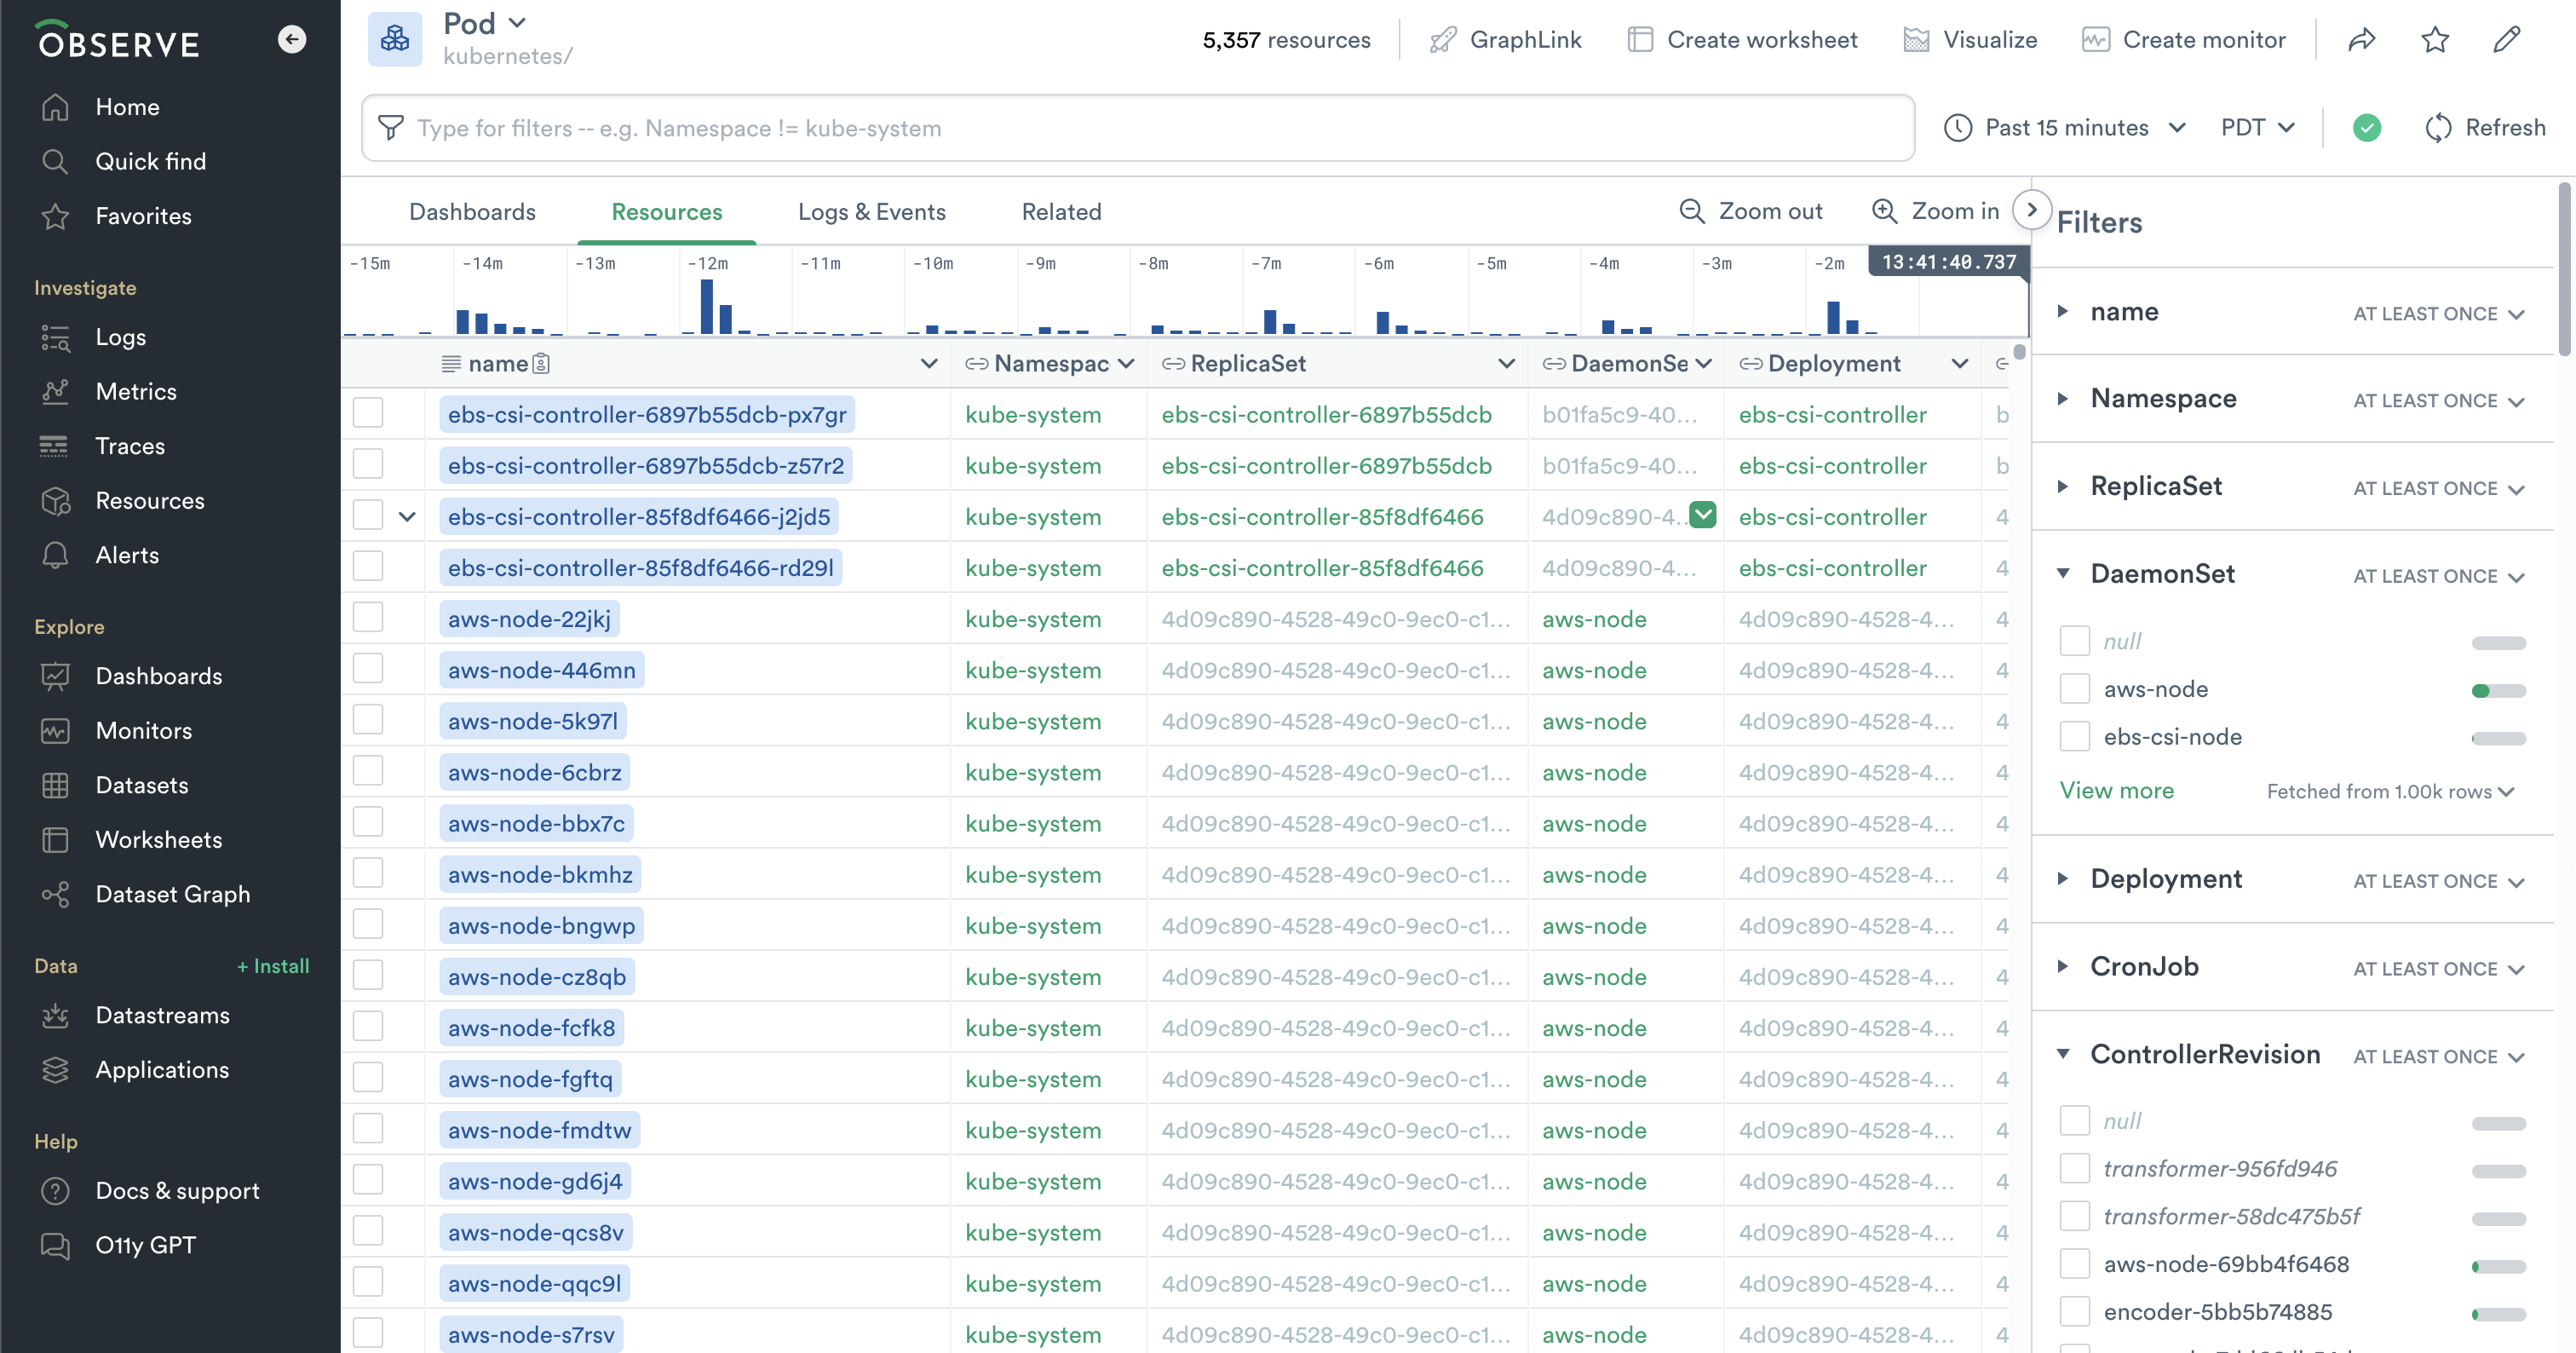
Task: Click the filter query input field
Action: [x=1140, y=128]
